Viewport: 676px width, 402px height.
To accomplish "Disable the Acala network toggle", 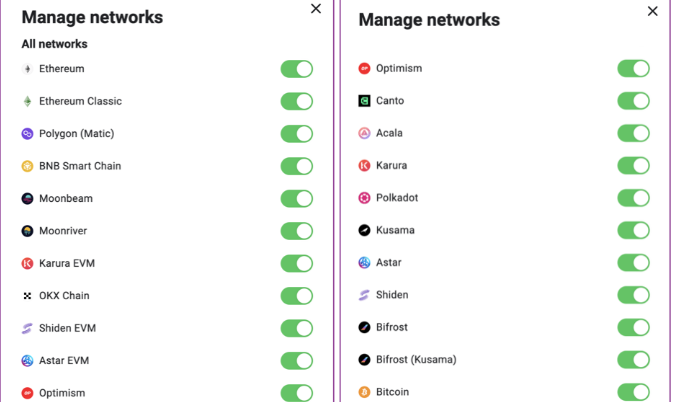I will 633,133.
